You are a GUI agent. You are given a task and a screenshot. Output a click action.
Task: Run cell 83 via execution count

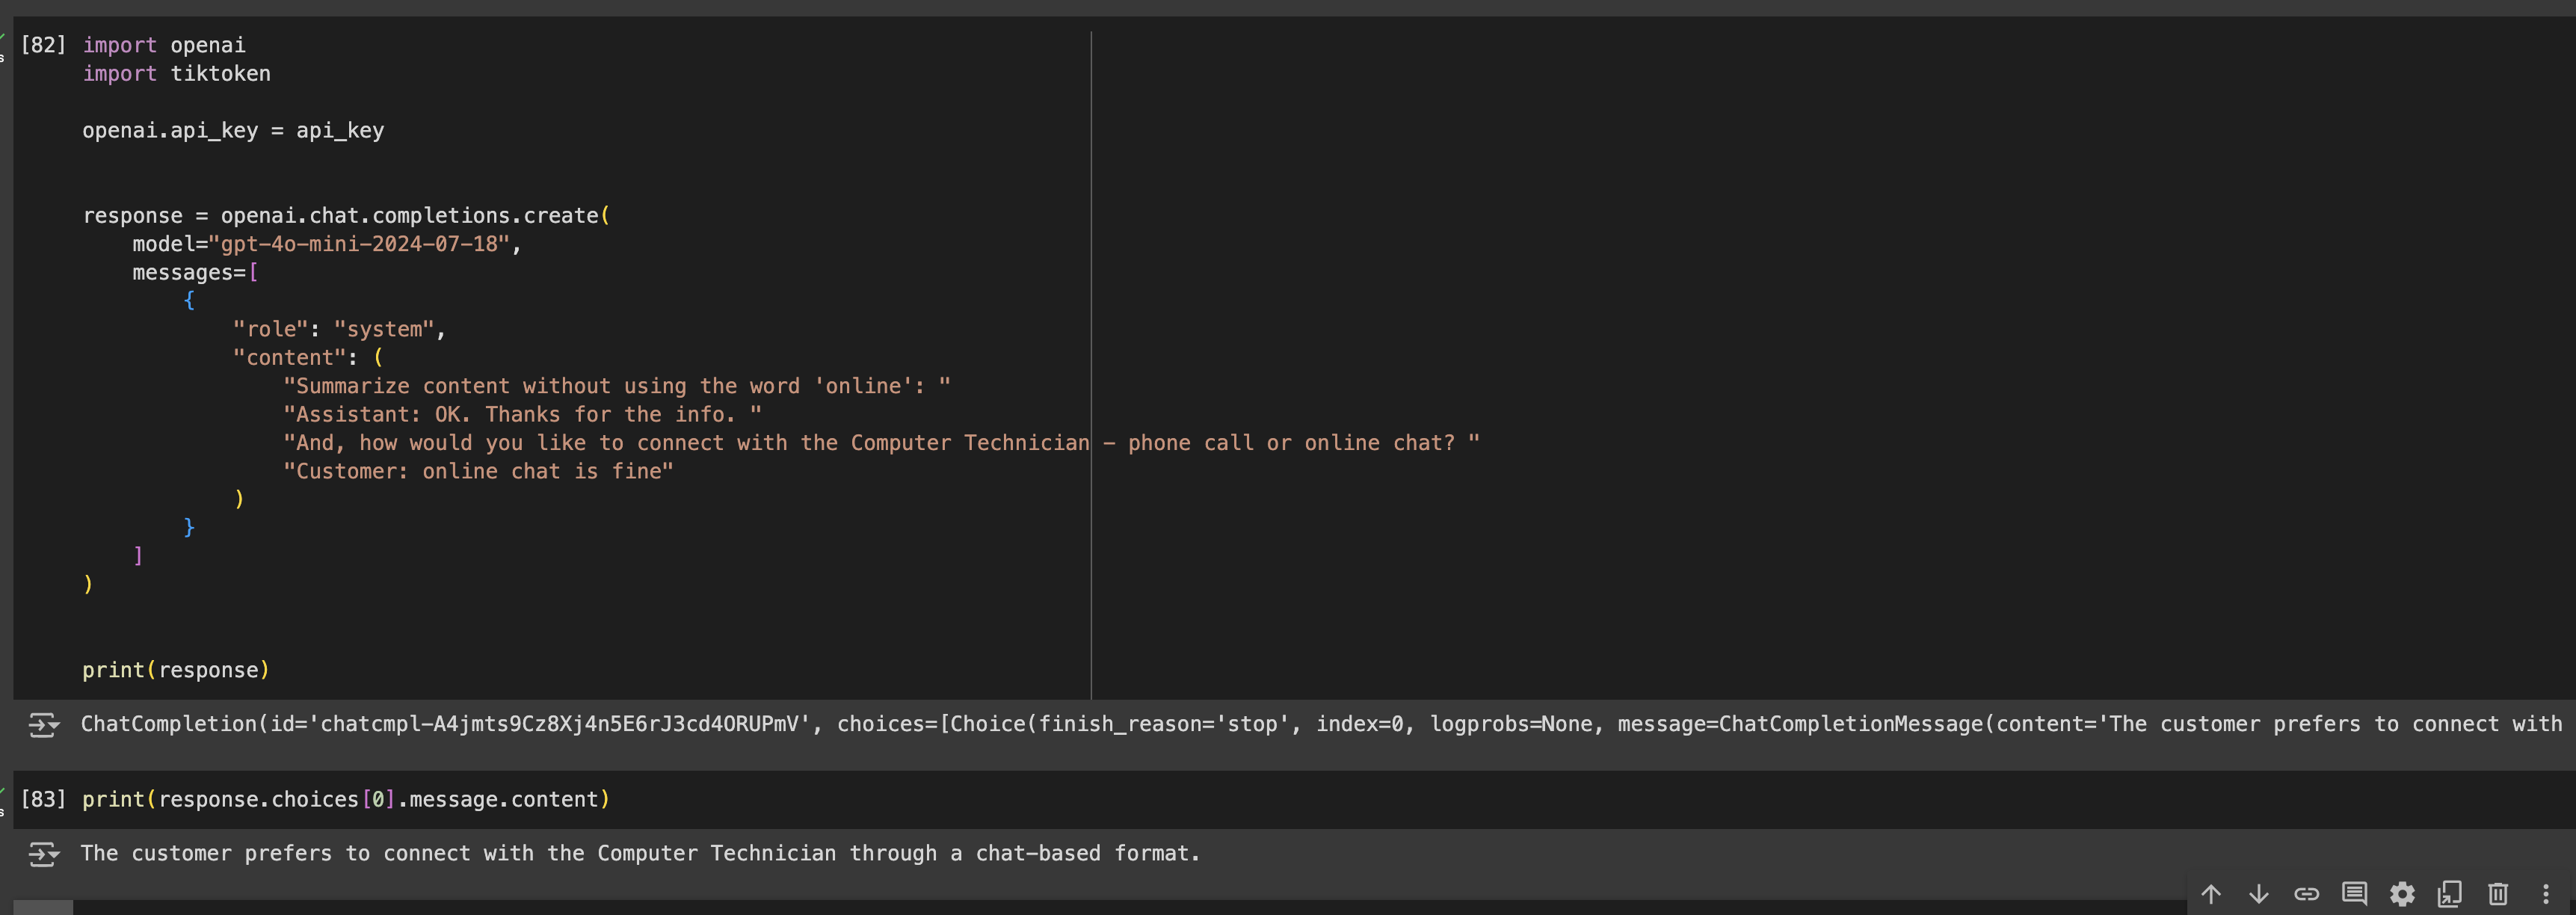pos(43,799)
